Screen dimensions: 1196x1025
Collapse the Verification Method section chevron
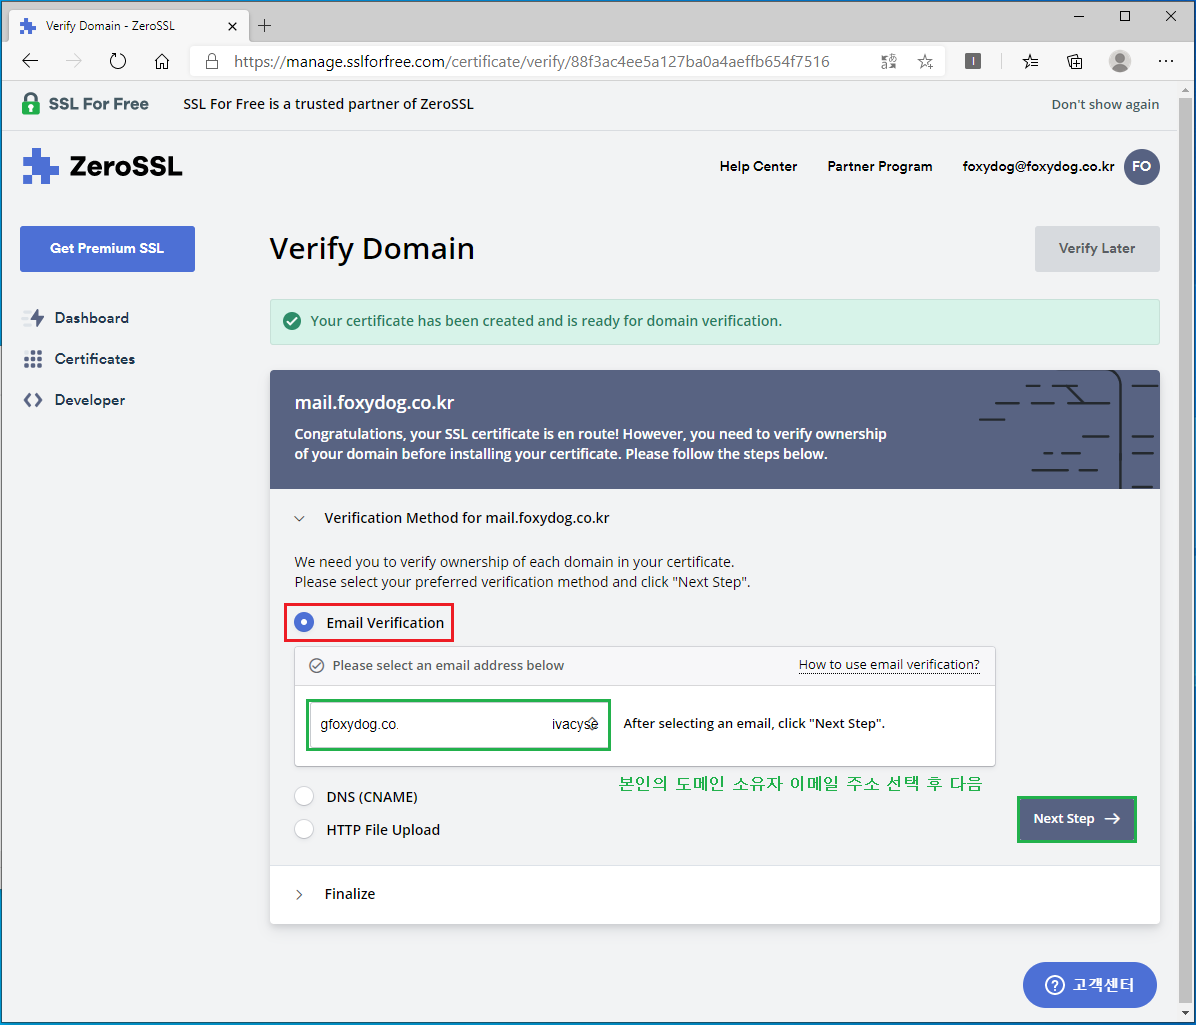point(299,519)
